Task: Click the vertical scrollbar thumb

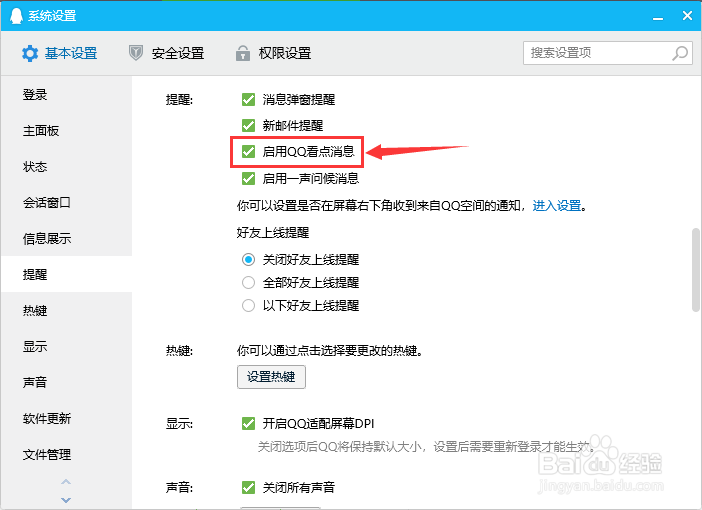Action: click(x=696, y=270)
